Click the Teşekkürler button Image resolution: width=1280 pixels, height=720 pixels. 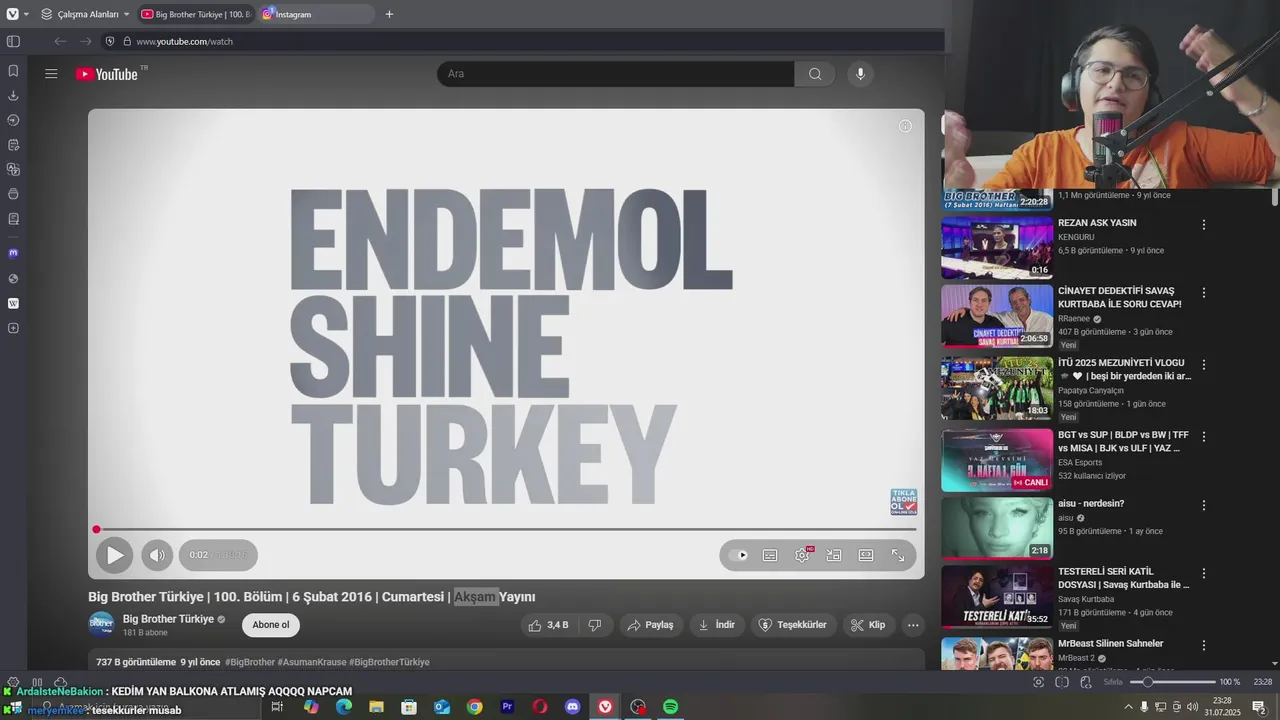coord(793,625)
